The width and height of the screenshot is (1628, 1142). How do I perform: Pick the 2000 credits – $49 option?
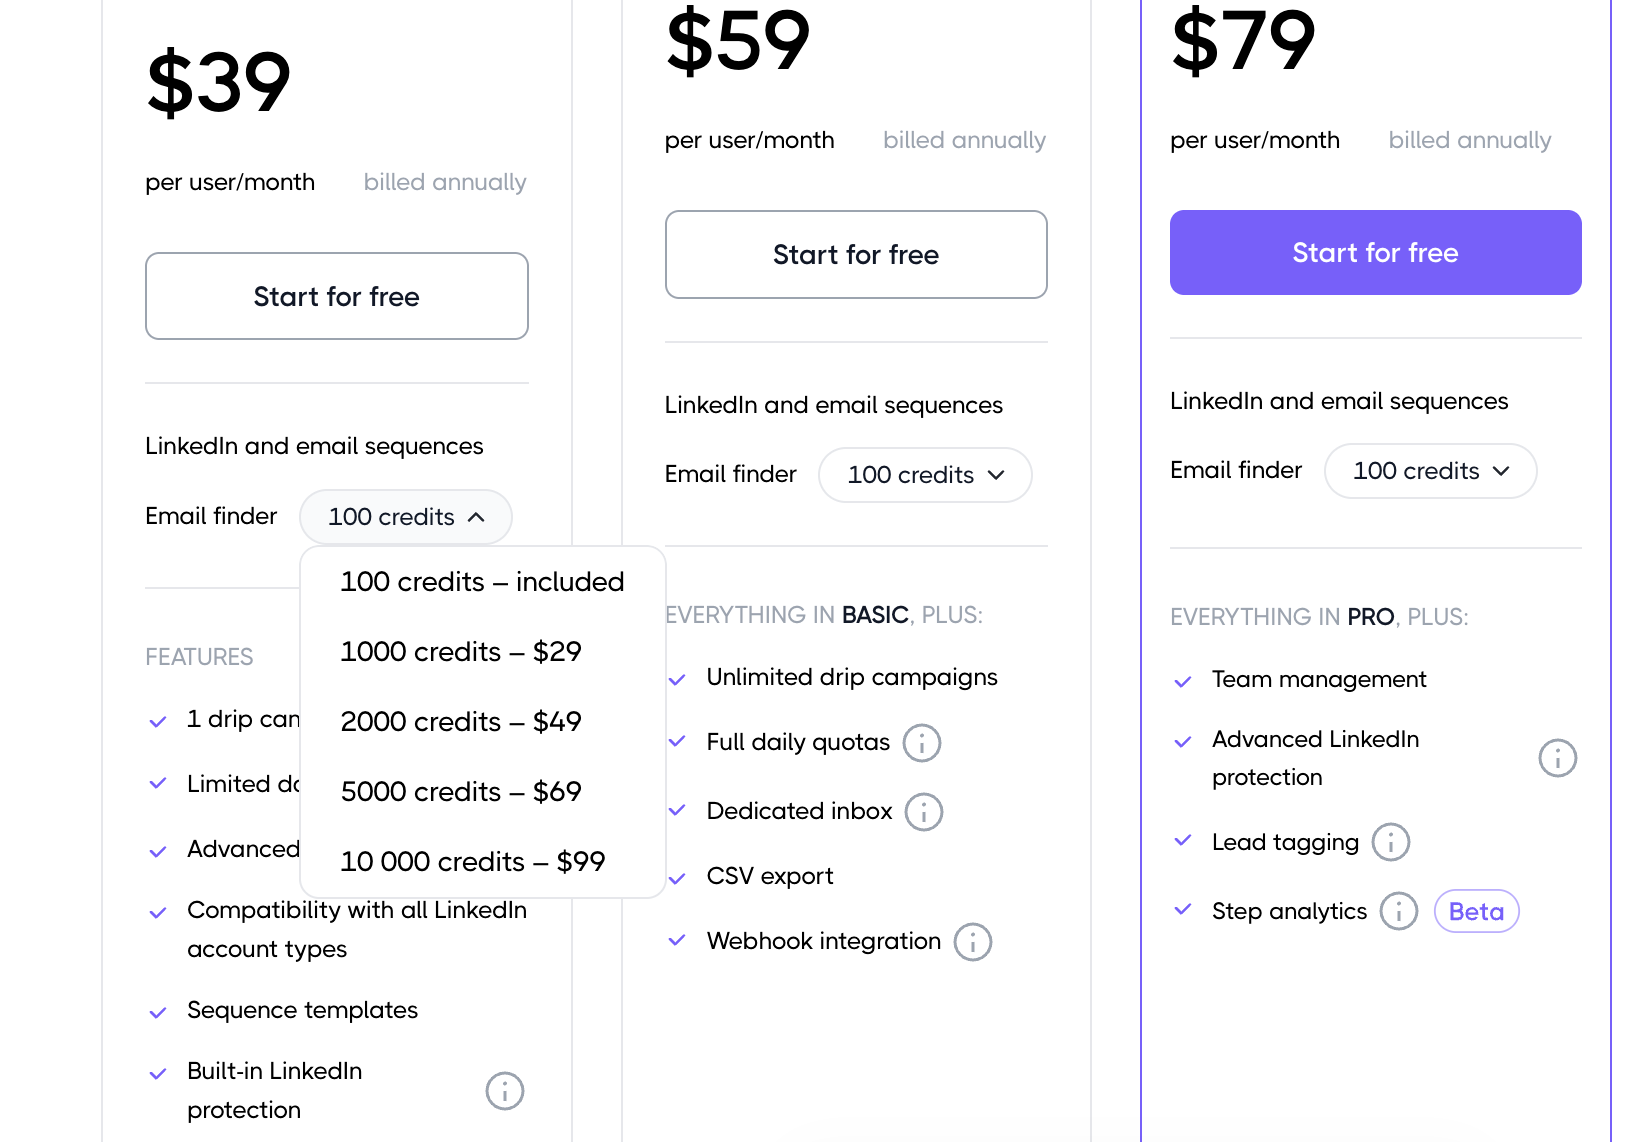pos(461,722)
